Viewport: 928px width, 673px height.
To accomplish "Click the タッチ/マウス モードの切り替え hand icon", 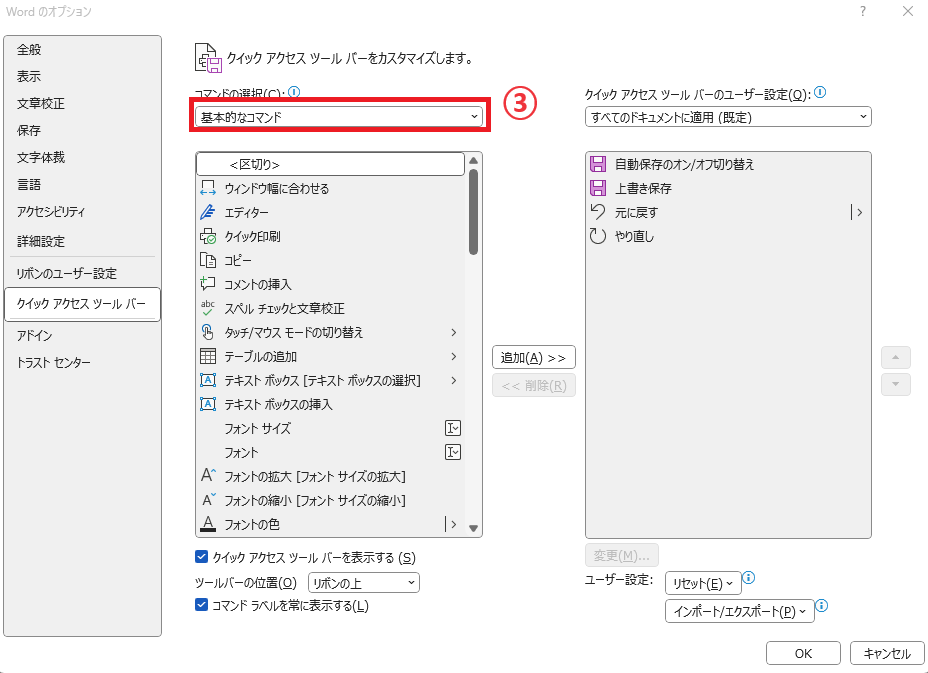I will 208,332.
